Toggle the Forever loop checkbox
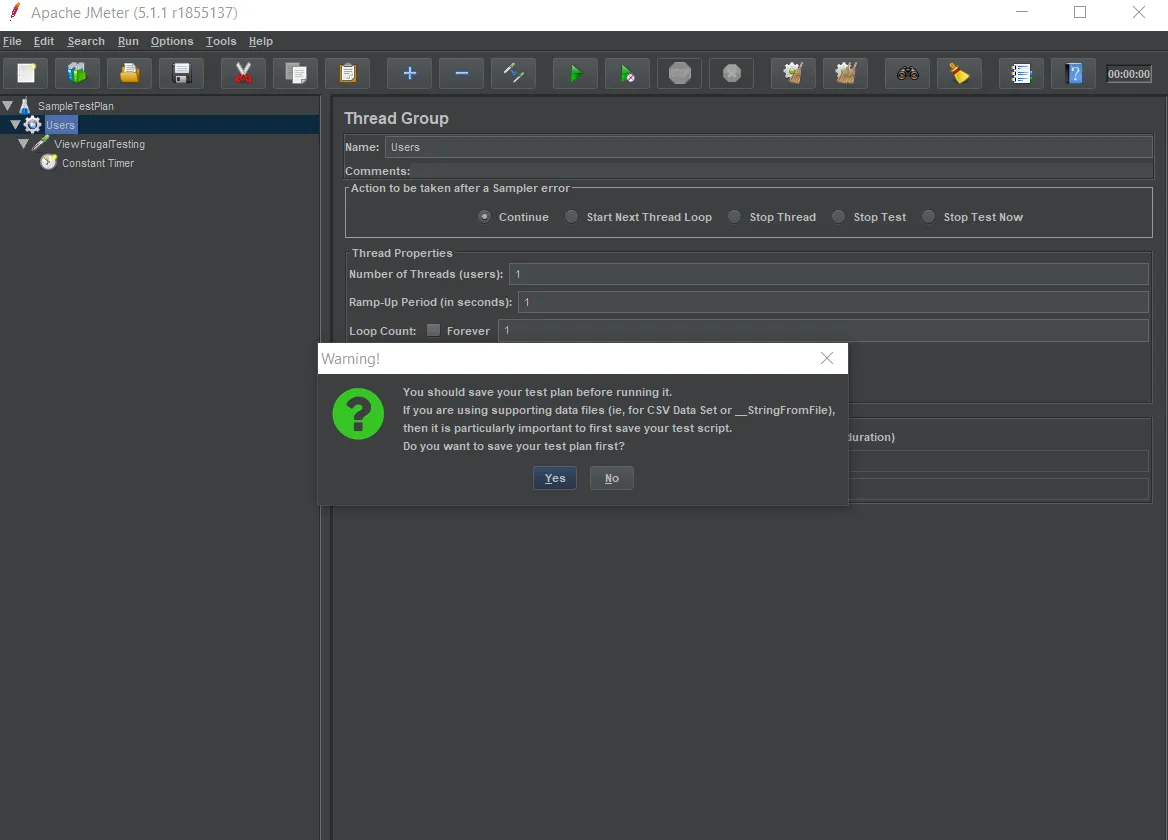Screen dimensions: 1168x840 (433, 330)
